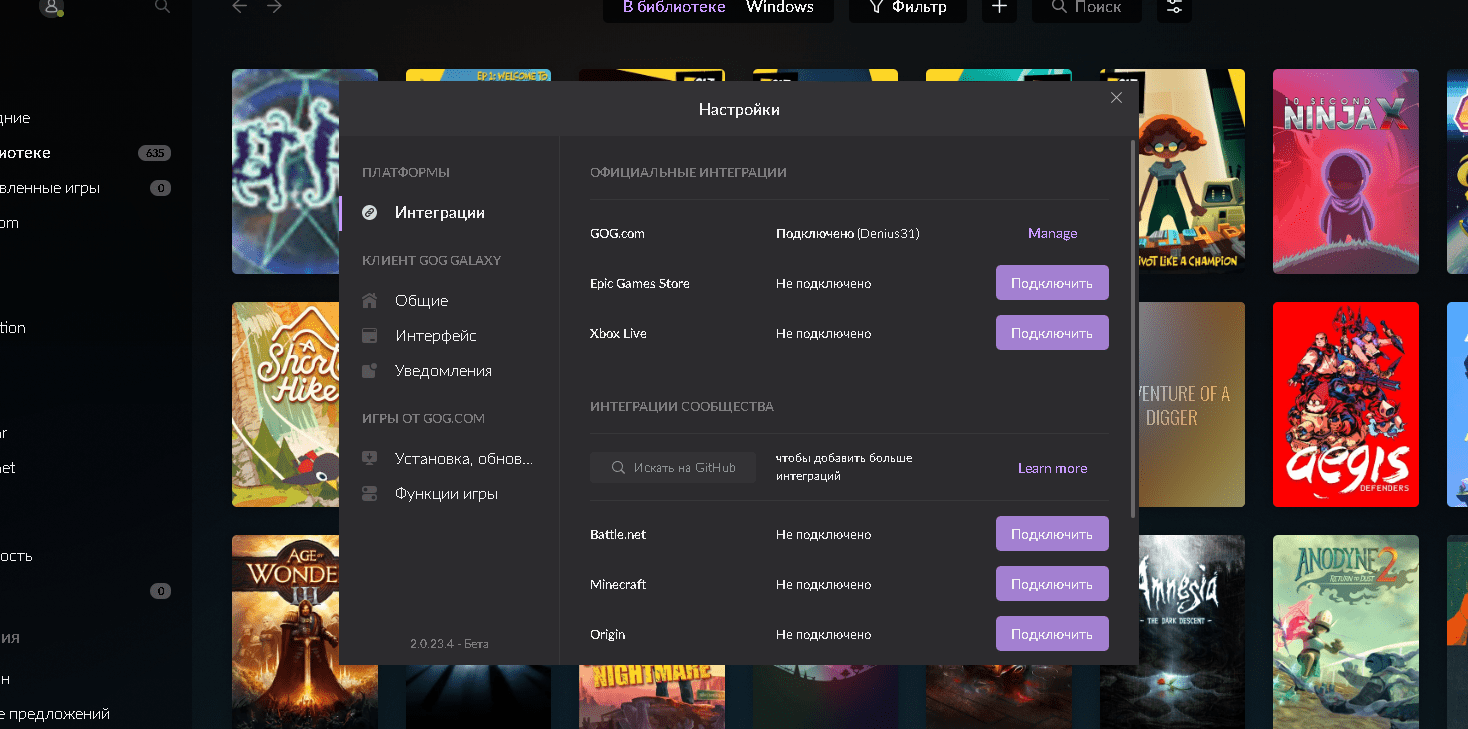
Task: Connect Origin integration
Action: coord(1051,633)
